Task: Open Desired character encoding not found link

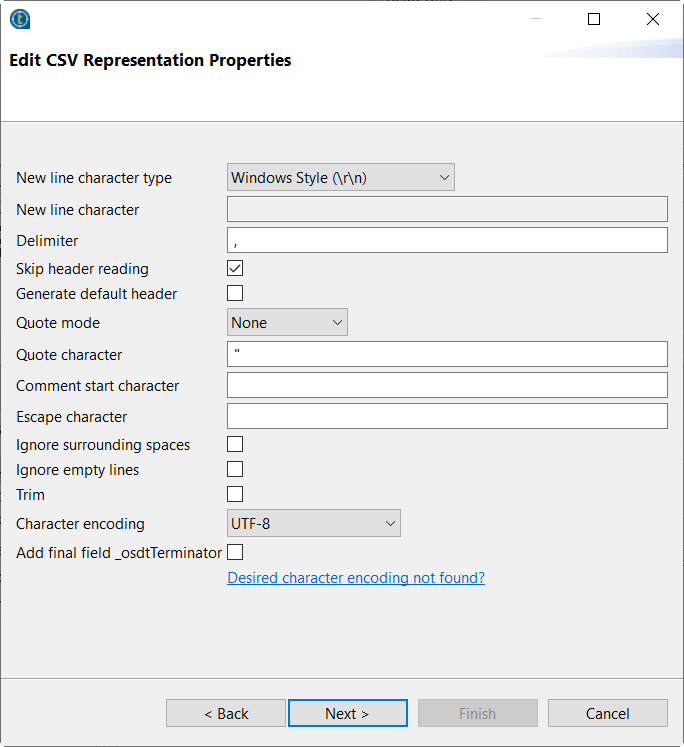Action: pos(356,578)
